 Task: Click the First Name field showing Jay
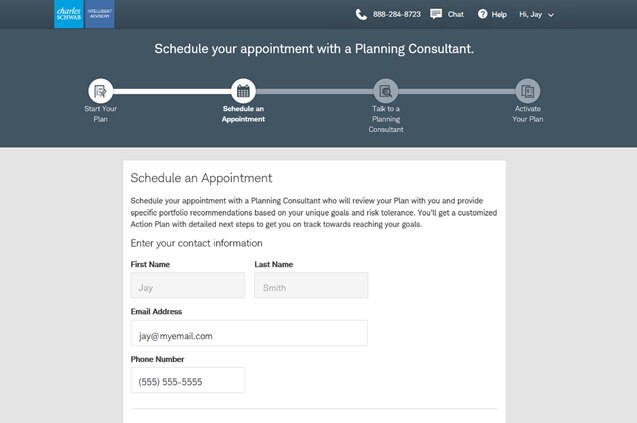(188, 285)
